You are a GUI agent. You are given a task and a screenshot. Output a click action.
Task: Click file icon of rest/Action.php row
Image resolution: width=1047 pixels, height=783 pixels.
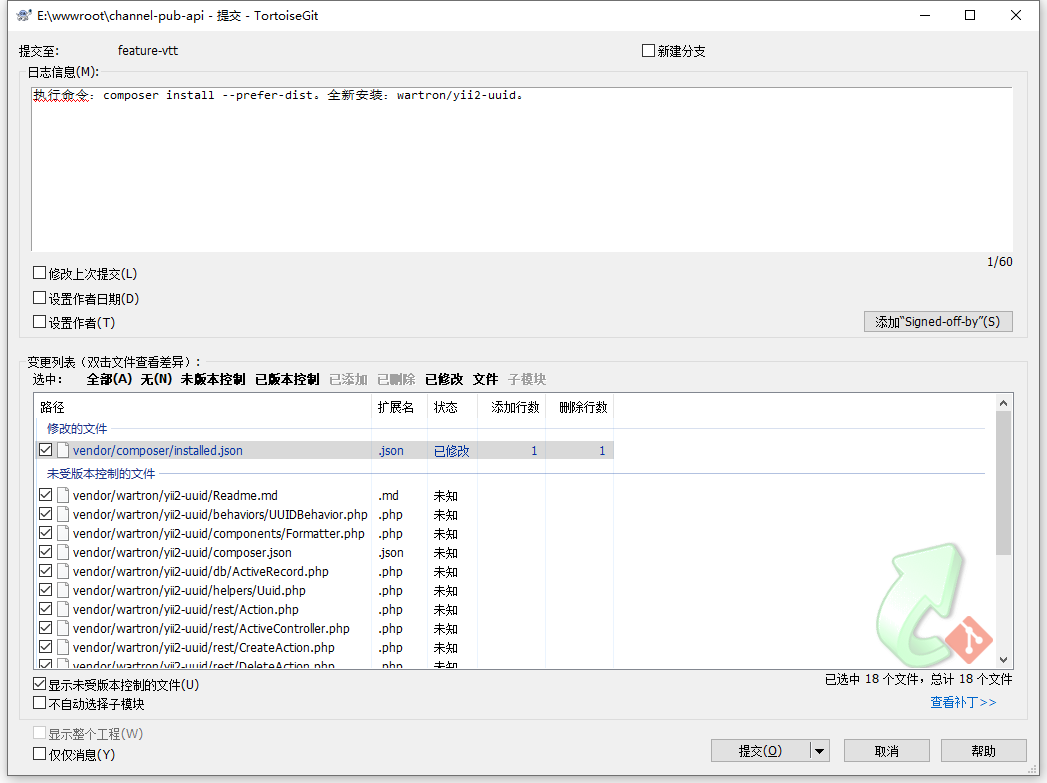[x=63, y=609]
